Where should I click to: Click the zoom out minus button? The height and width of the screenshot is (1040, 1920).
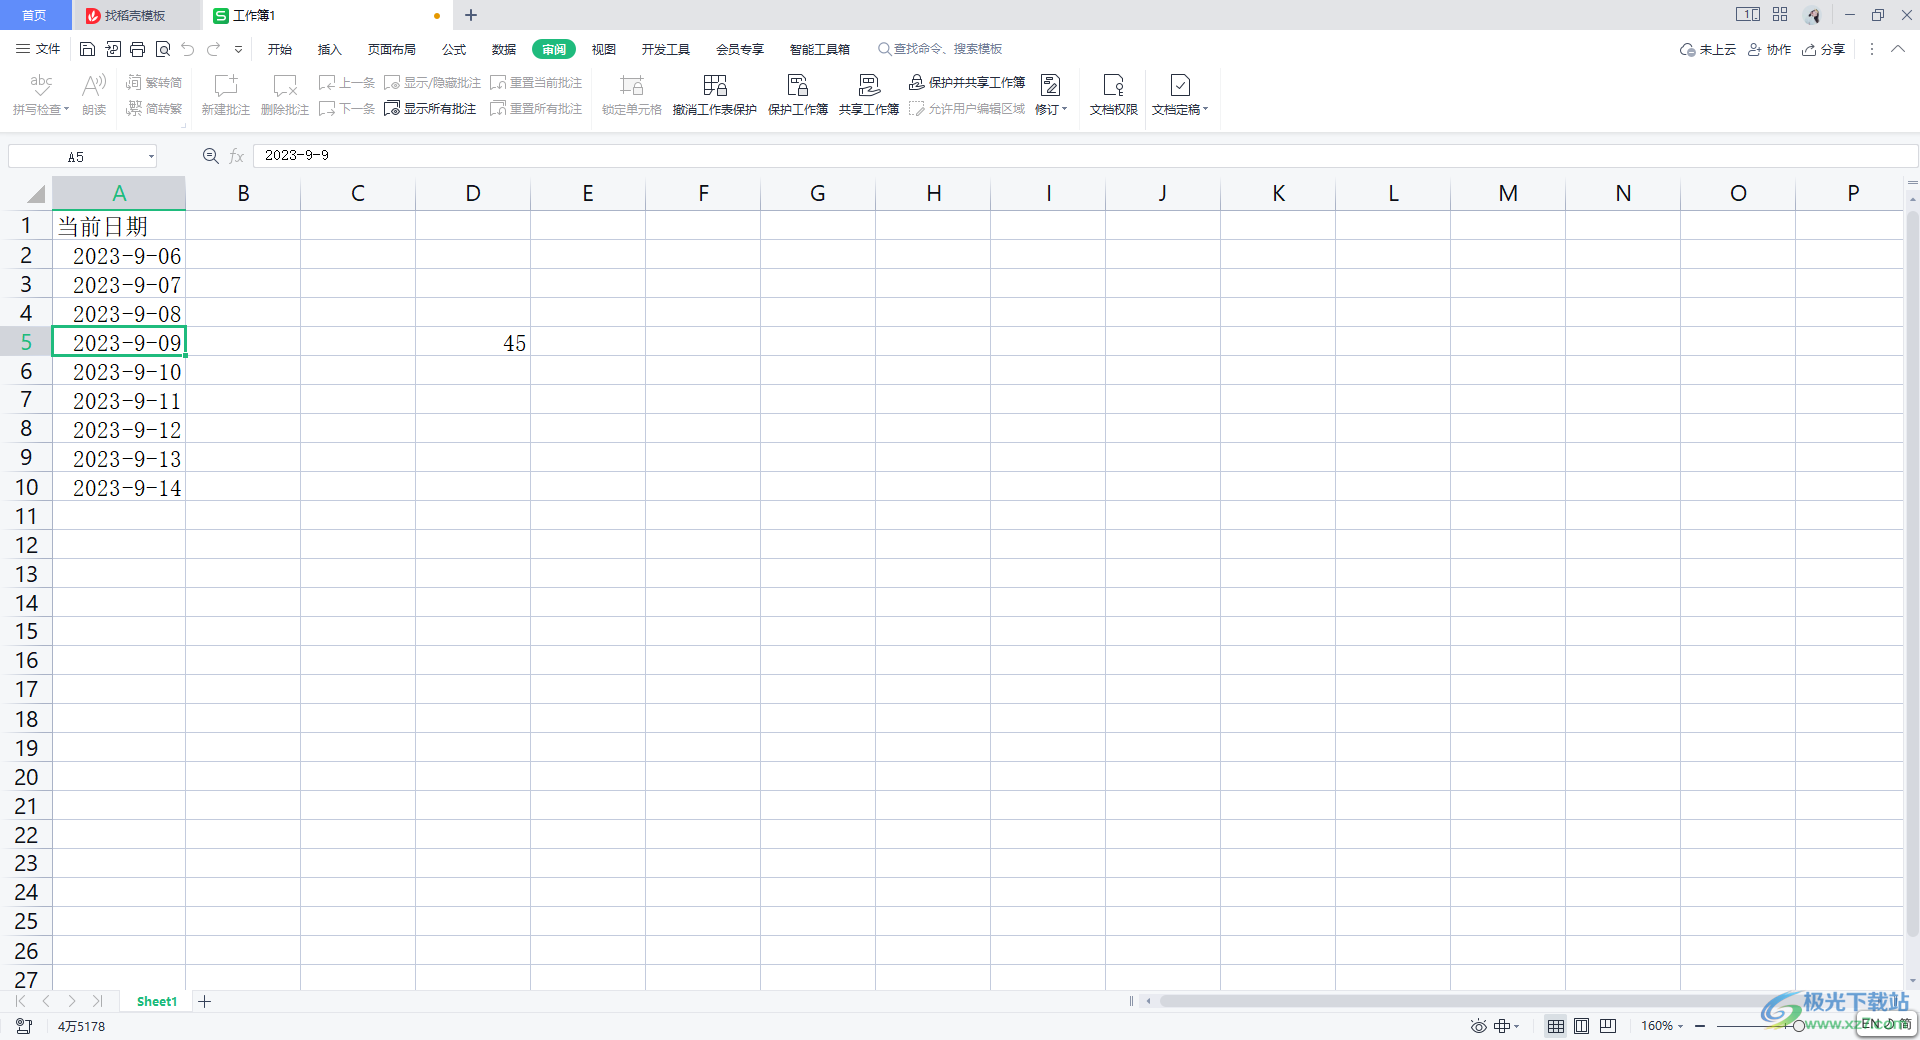pyautogui.click(x=1700, y=1026)
